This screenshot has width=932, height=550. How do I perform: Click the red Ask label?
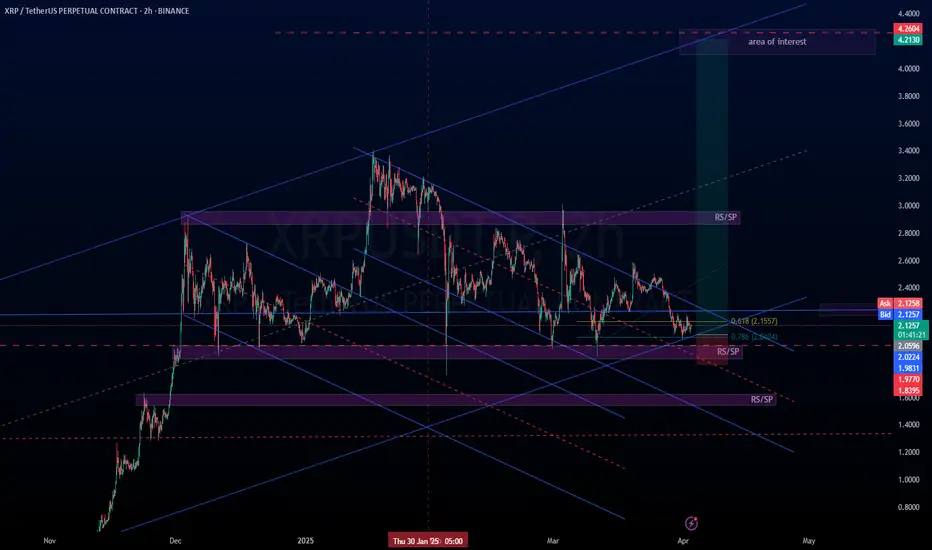pyautogui.click(x=885, y=303)
